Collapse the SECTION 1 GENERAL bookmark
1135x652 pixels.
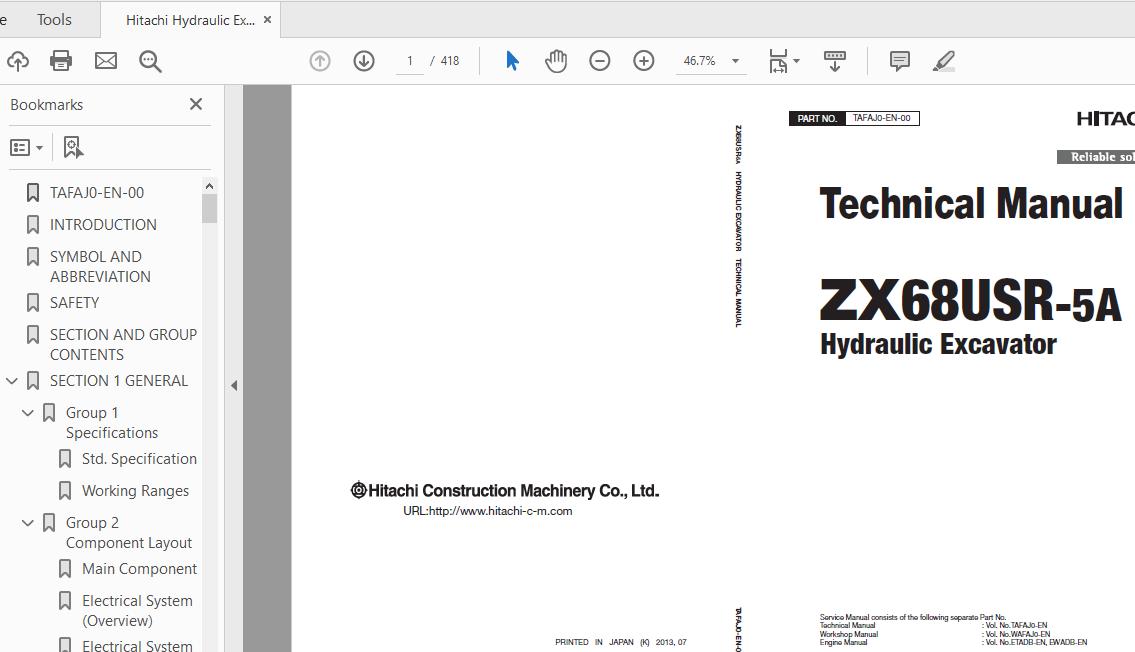click(12, 381)
